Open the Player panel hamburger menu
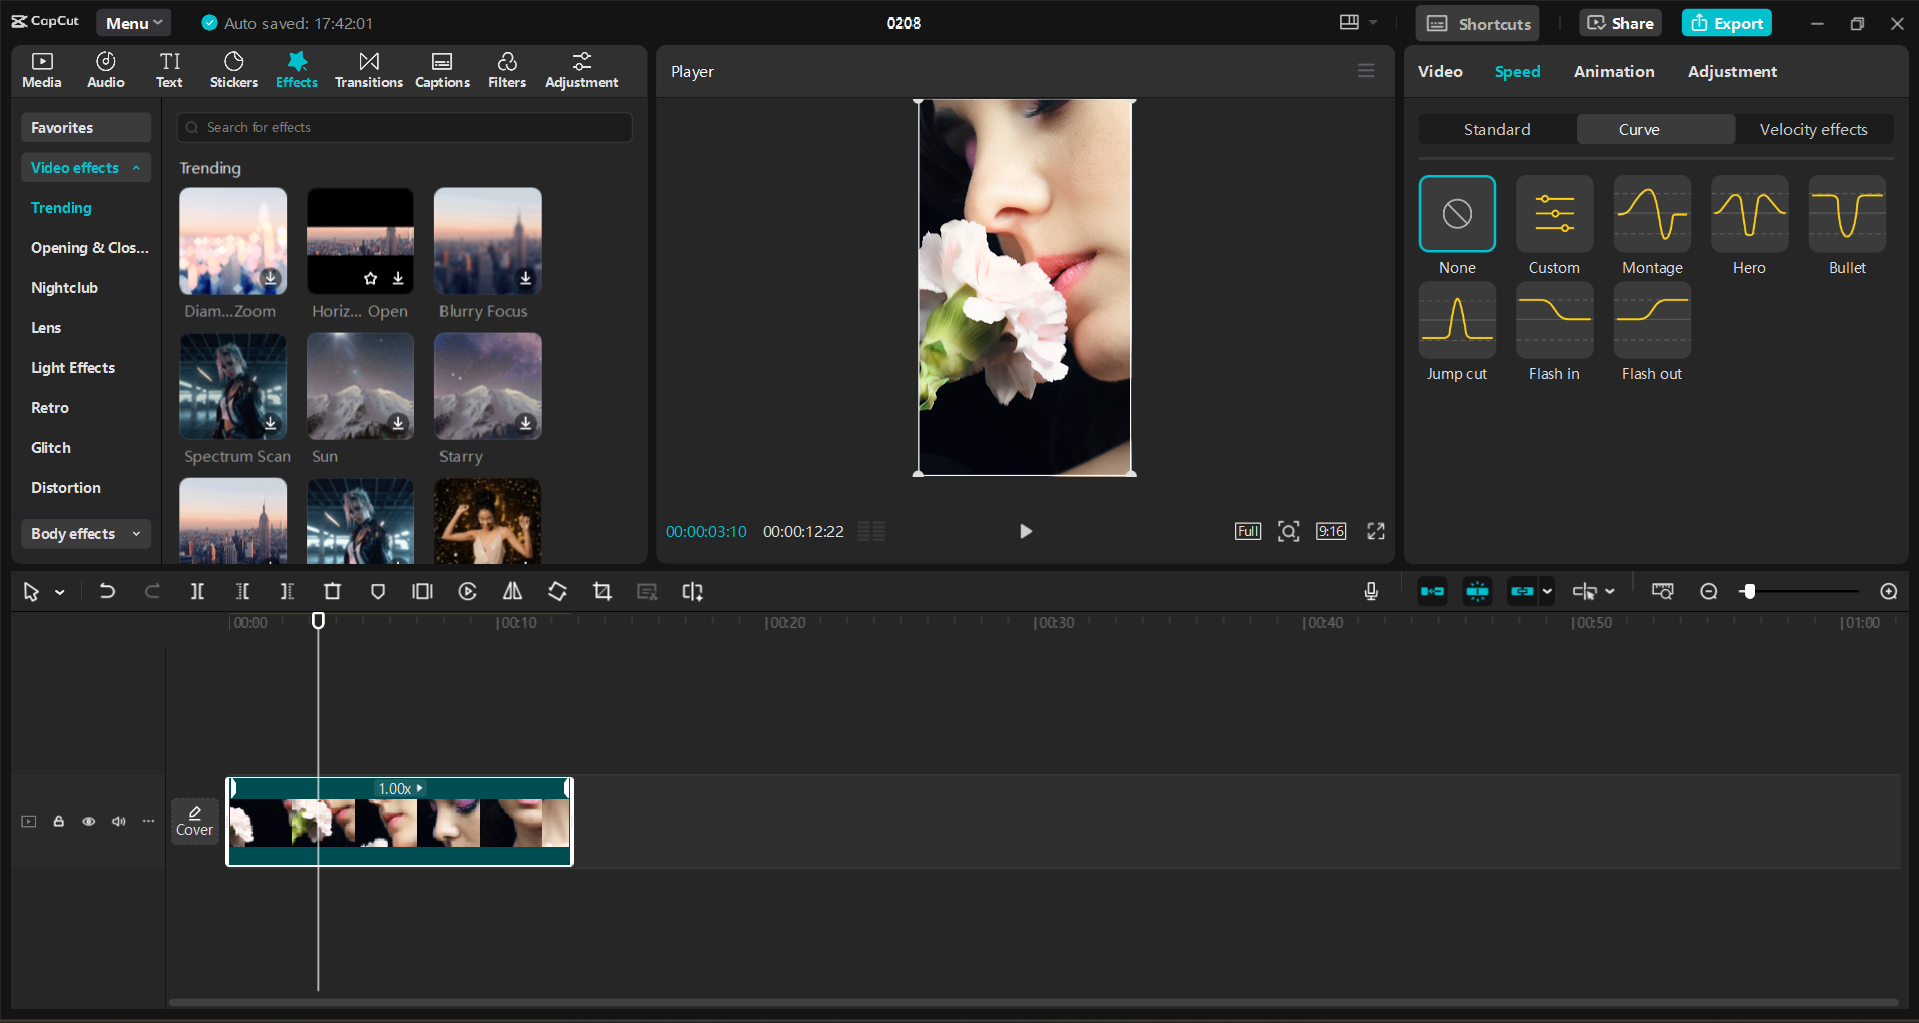This screenshot has height=1023, width=1919. [1366, 71]
